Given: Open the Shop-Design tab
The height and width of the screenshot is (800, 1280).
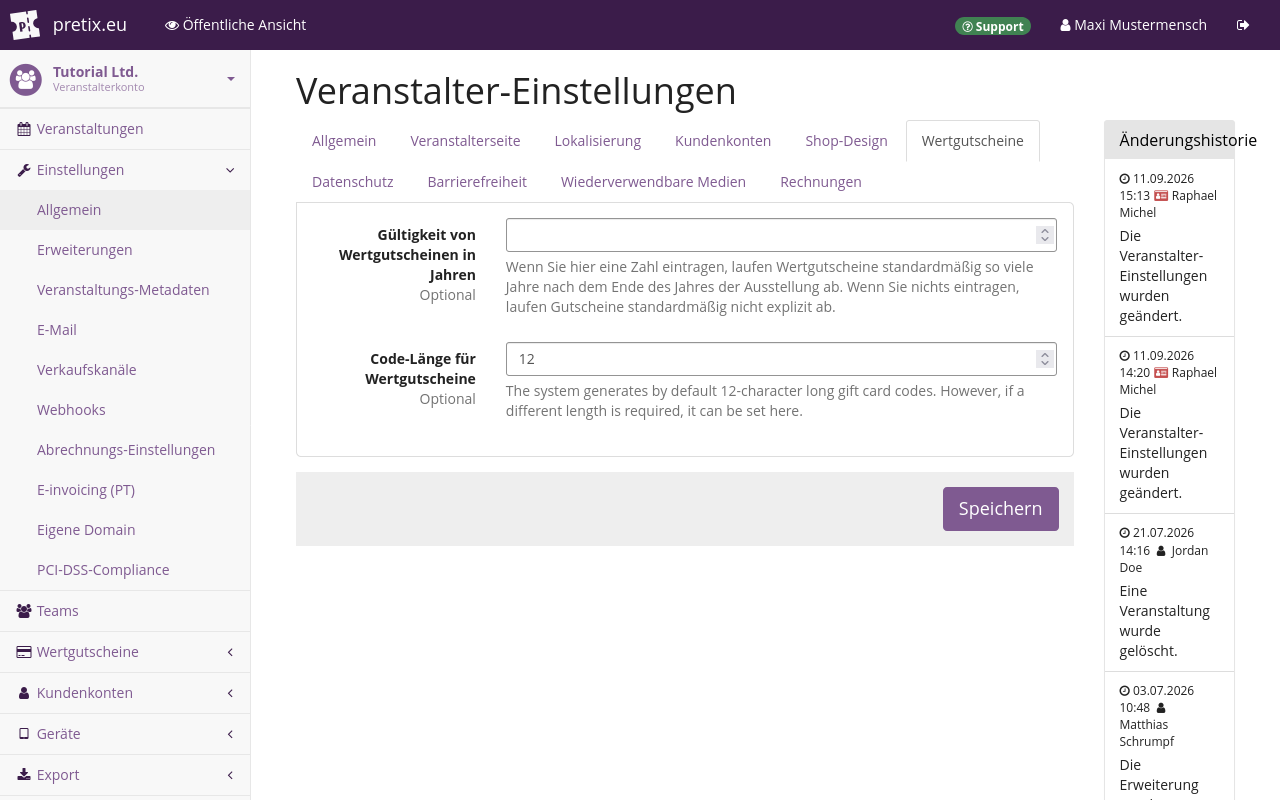Looking at the screenshot, I should (846, 141).
